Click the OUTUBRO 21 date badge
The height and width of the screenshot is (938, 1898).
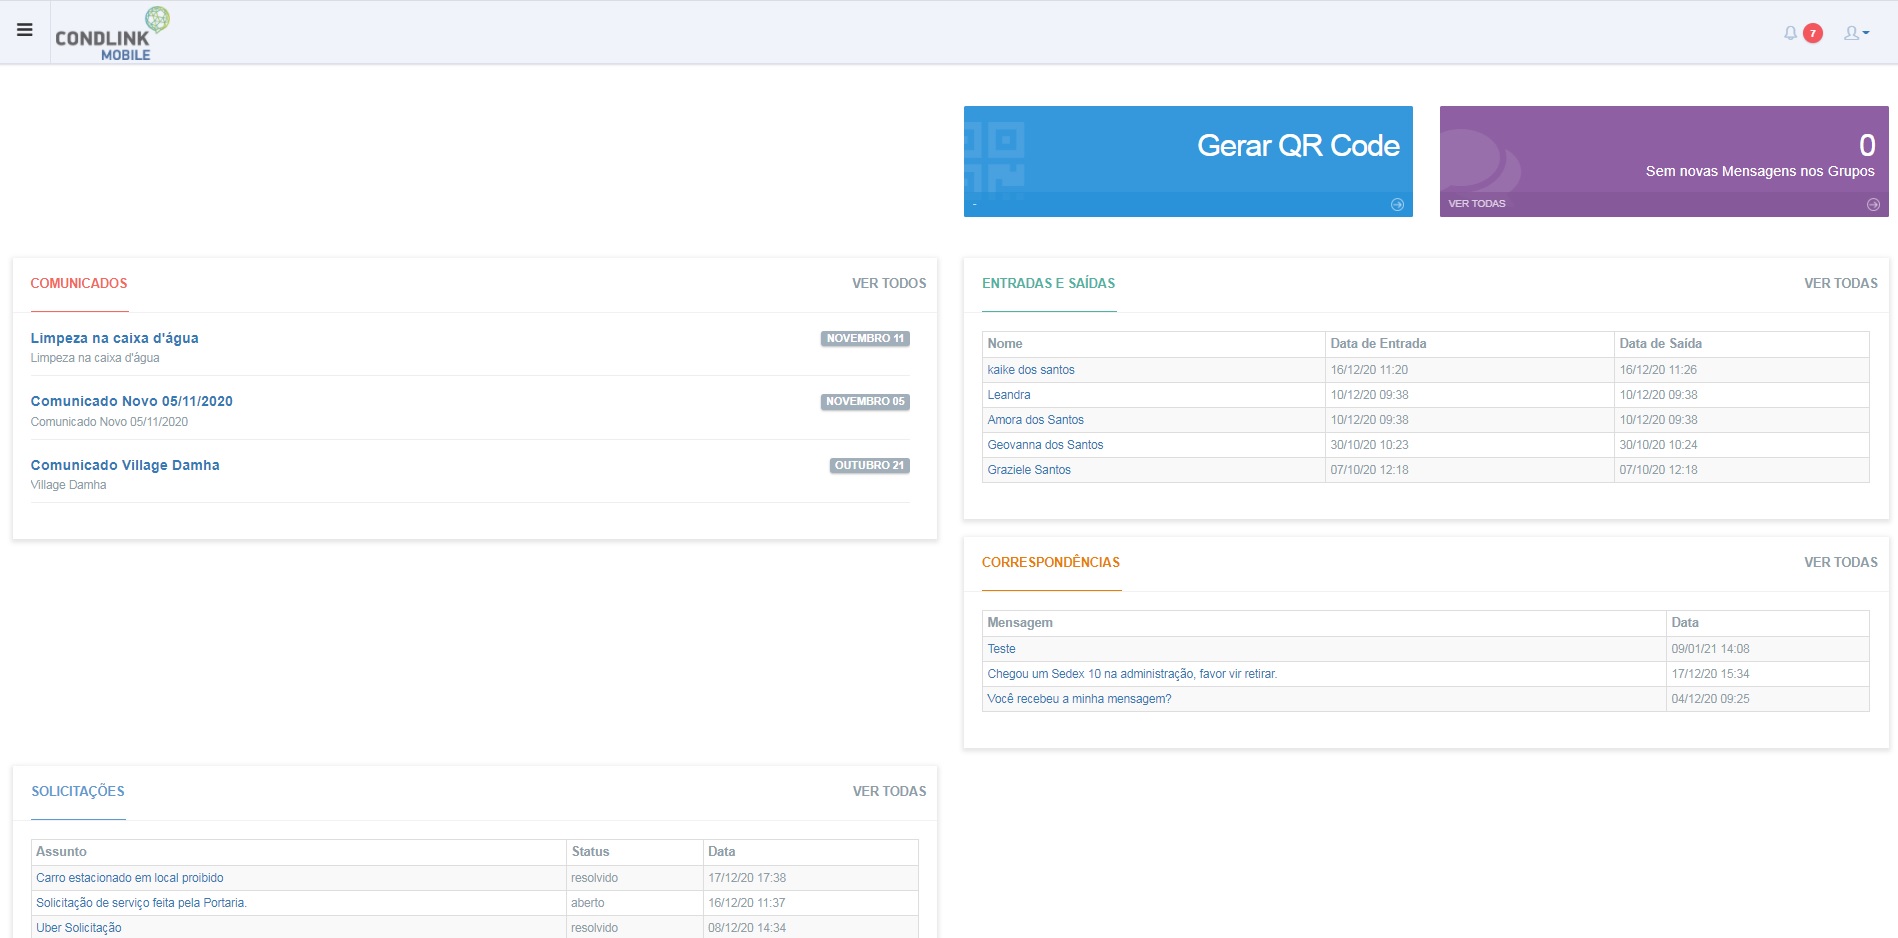coord(869,466)
